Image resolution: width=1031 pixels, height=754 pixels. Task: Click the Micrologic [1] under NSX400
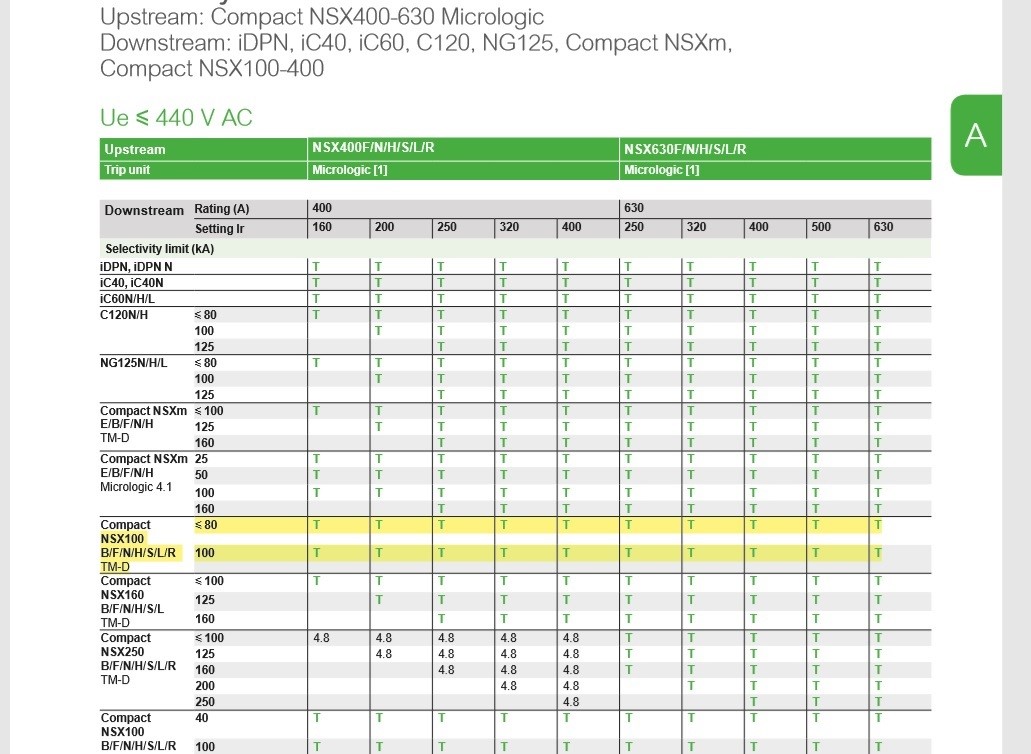[x=350, y=170]
